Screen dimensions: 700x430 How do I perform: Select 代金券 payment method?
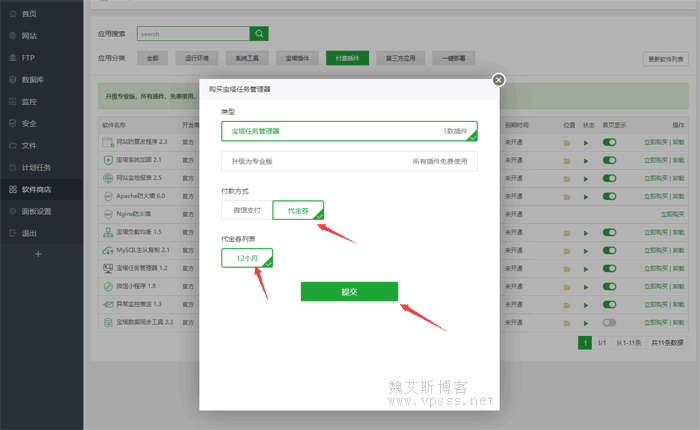point(298,210)
